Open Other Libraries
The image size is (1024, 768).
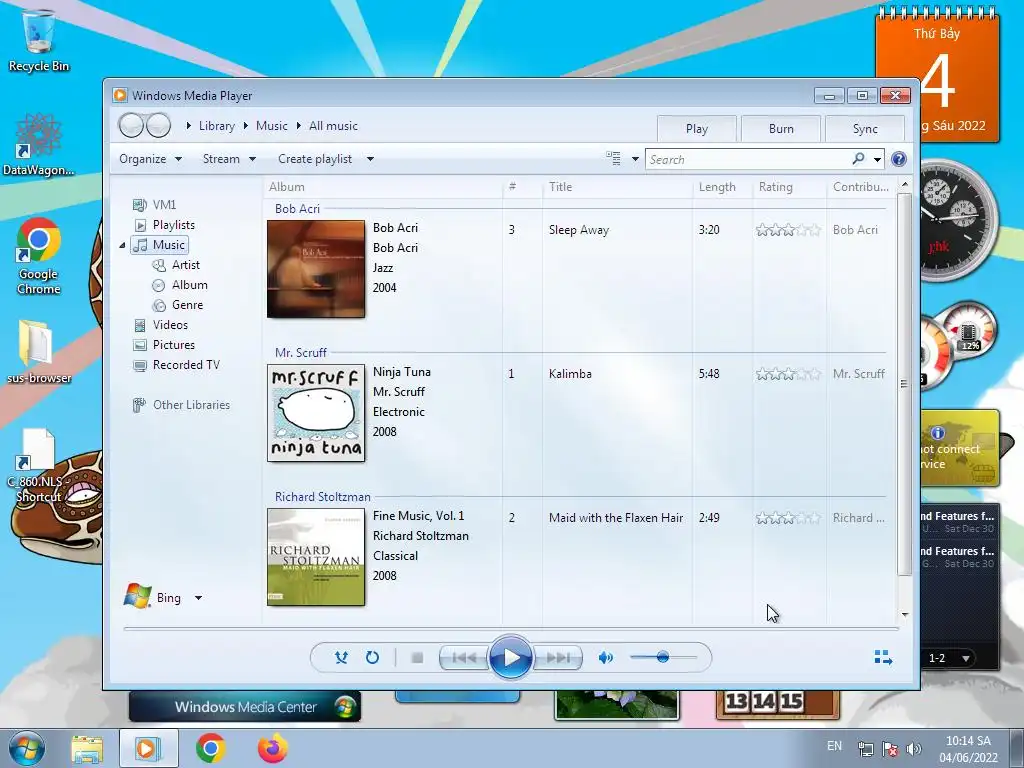(182, 405)
